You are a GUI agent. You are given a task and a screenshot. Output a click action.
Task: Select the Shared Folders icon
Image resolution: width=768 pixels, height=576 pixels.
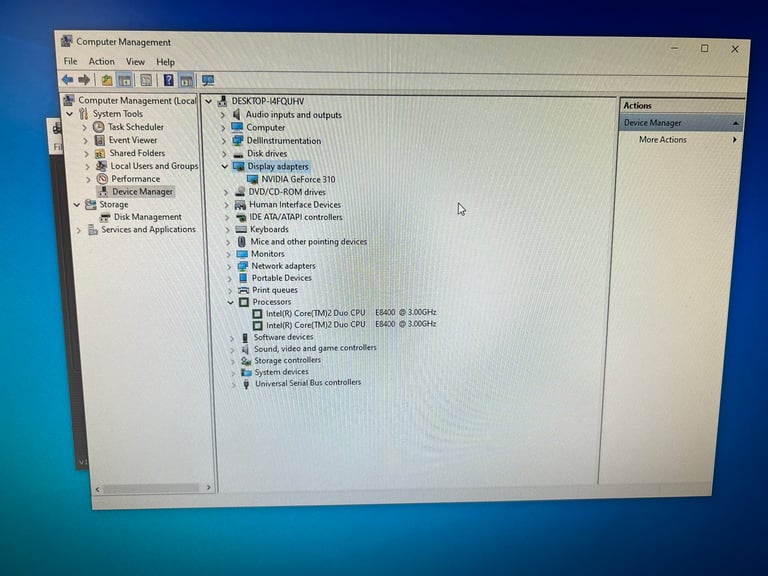click(x=100, y=153)
